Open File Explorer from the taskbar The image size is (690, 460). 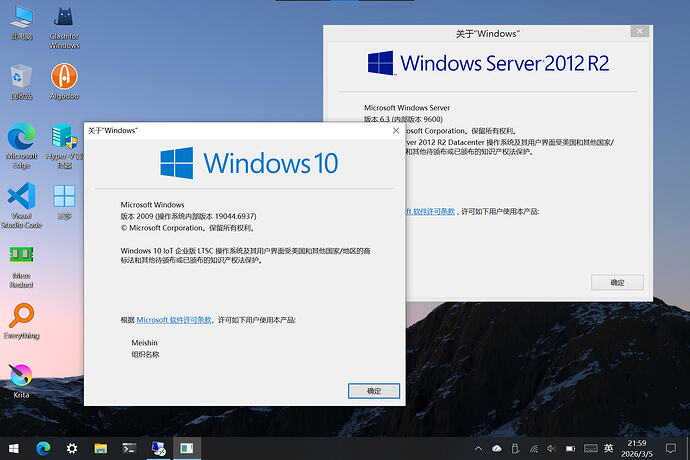pyautogui.click(x=100, y=449)
